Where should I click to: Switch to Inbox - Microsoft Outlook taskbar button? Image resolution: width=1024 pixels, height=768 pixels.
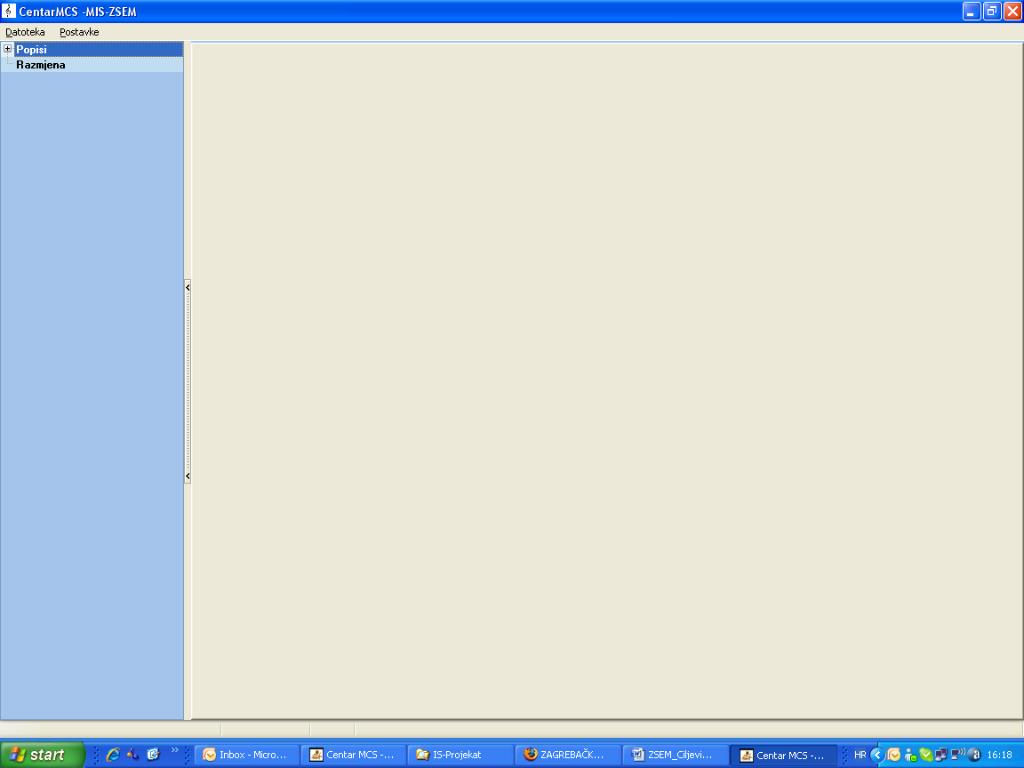tap(246, 755)
